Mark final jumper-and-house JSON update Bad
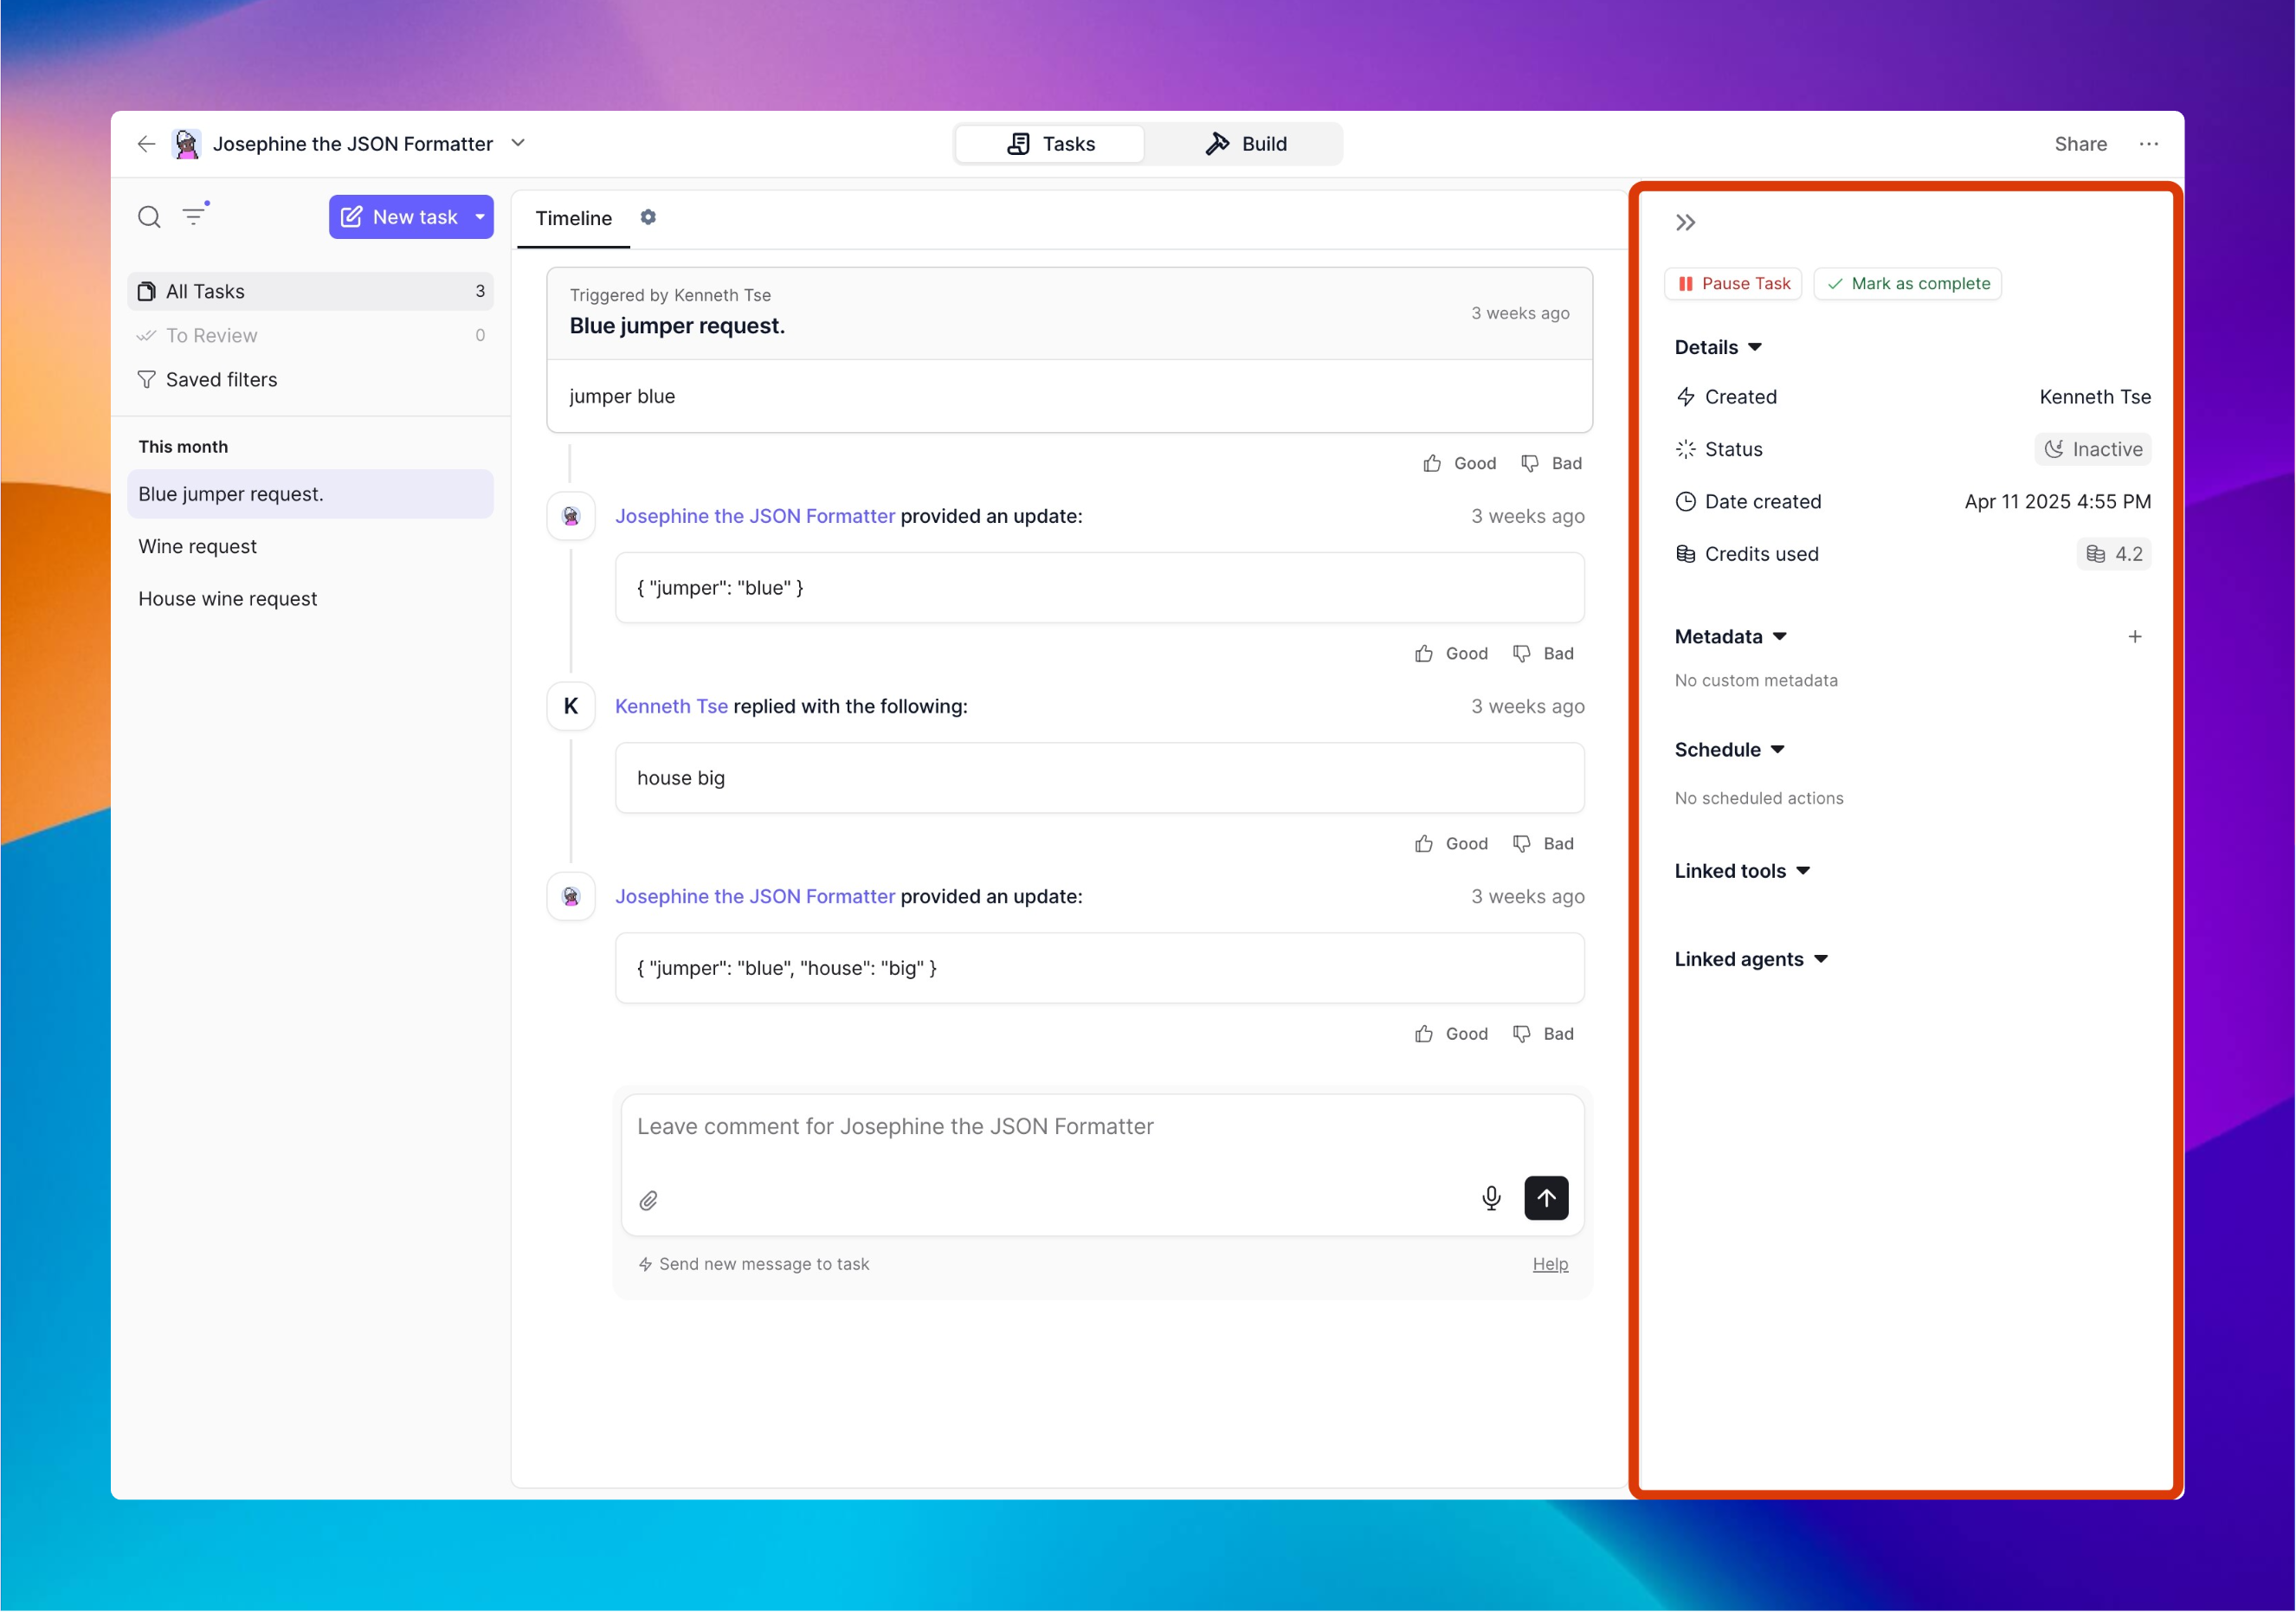 pos(1544,1034)
